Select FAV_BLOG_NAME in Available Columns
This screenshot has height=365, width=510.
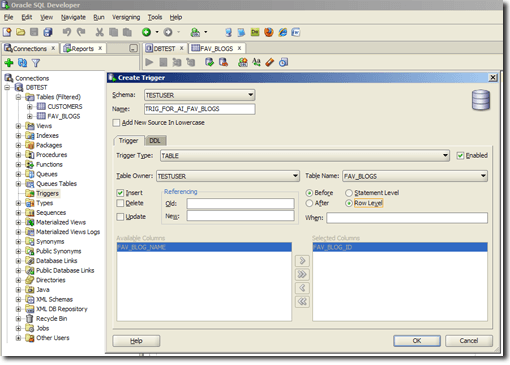click(204, 247)
